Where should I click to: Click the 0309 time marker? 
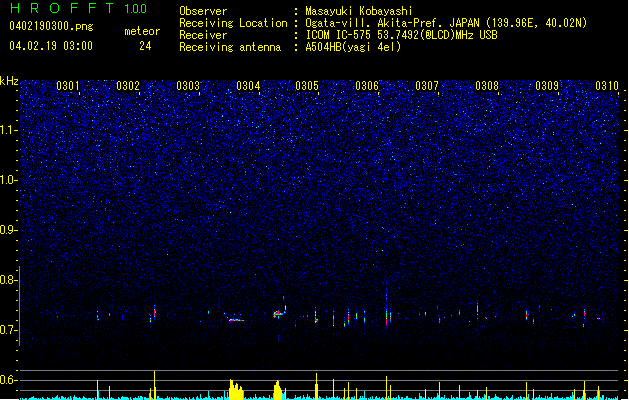(x=547, y=86)
